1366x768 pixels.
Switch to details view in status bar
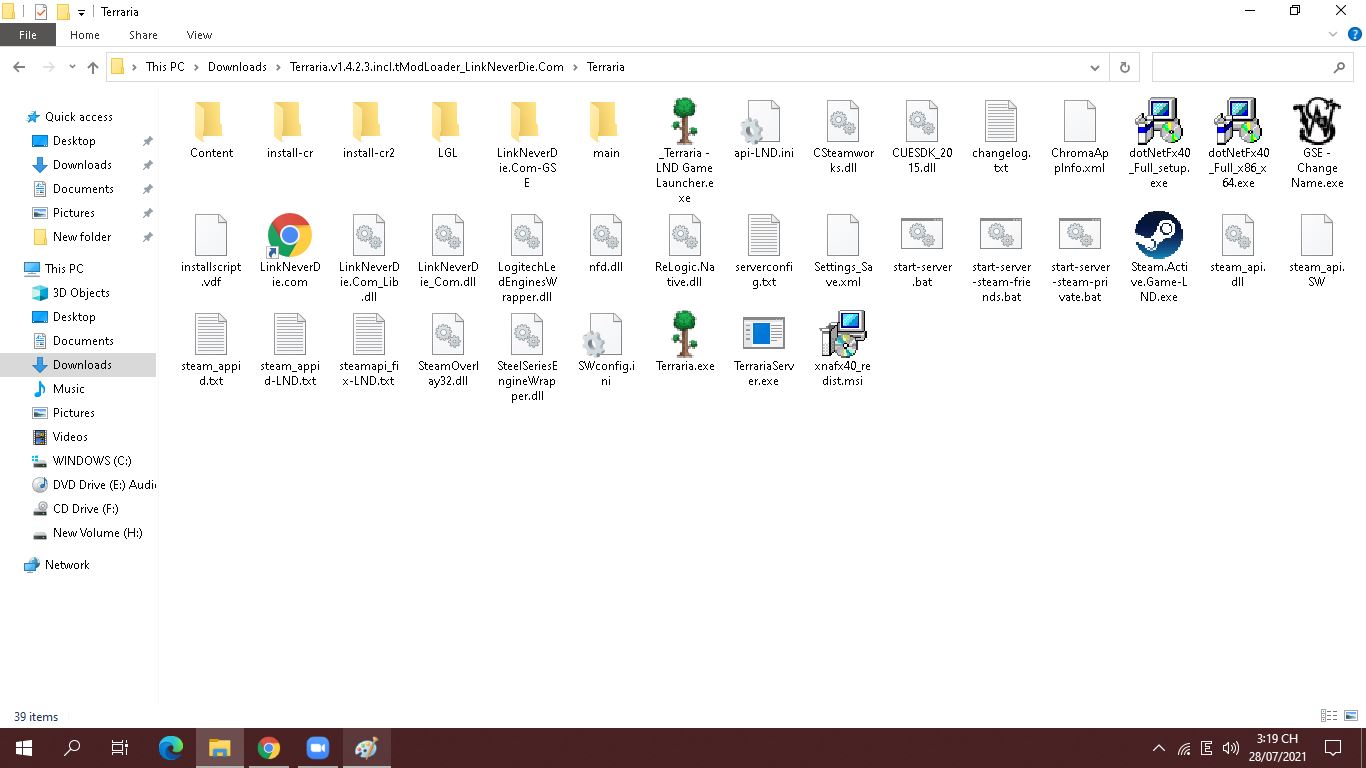[1329, 716]
